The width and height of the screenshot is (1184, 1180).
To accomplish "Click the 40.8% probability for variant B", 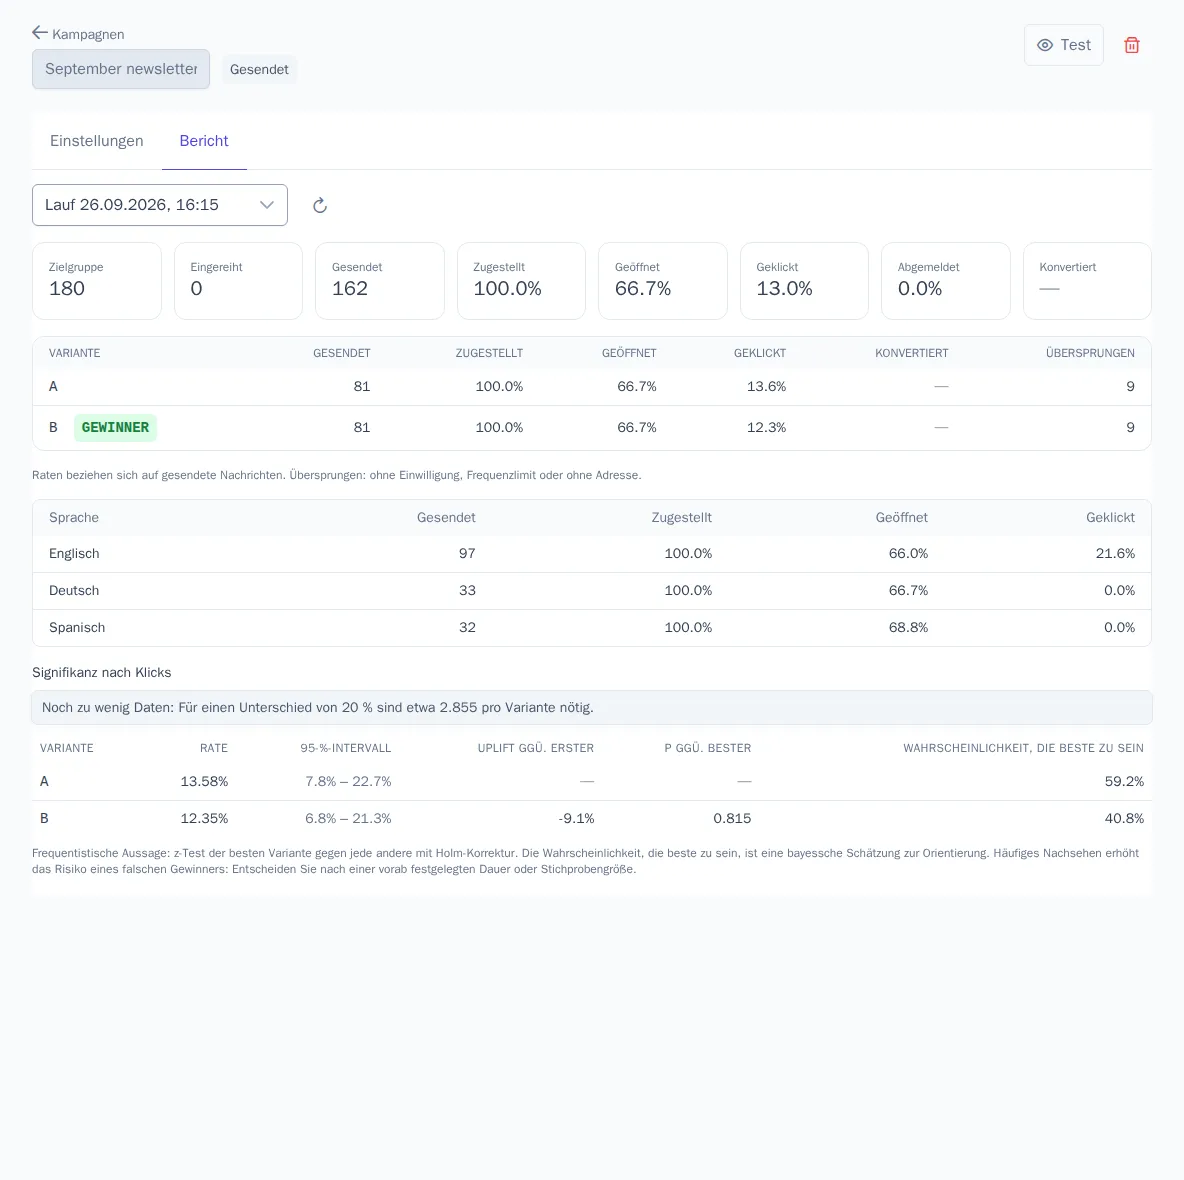I will tap(1124, 818).
